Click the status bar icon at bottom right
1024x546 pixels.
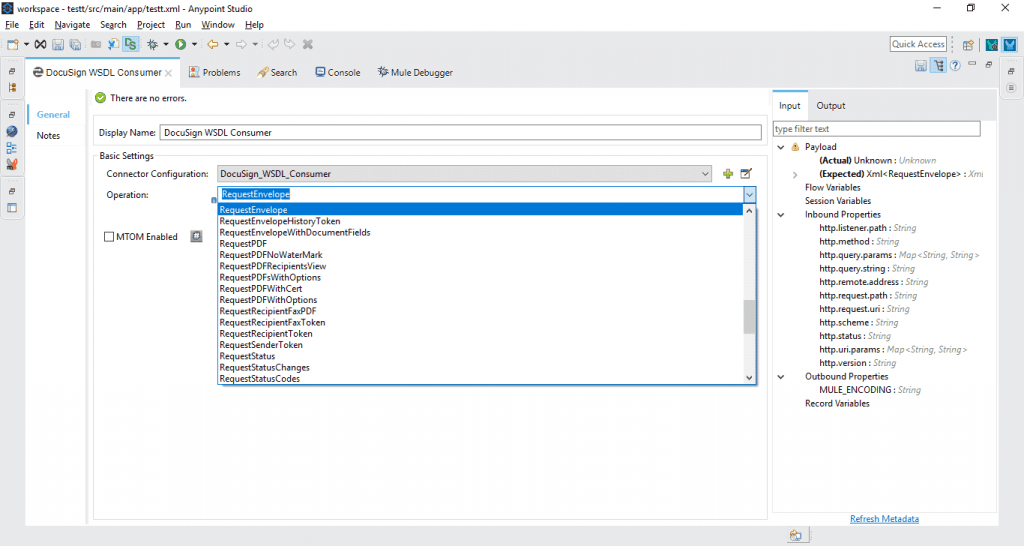click(x=795, y=535)
